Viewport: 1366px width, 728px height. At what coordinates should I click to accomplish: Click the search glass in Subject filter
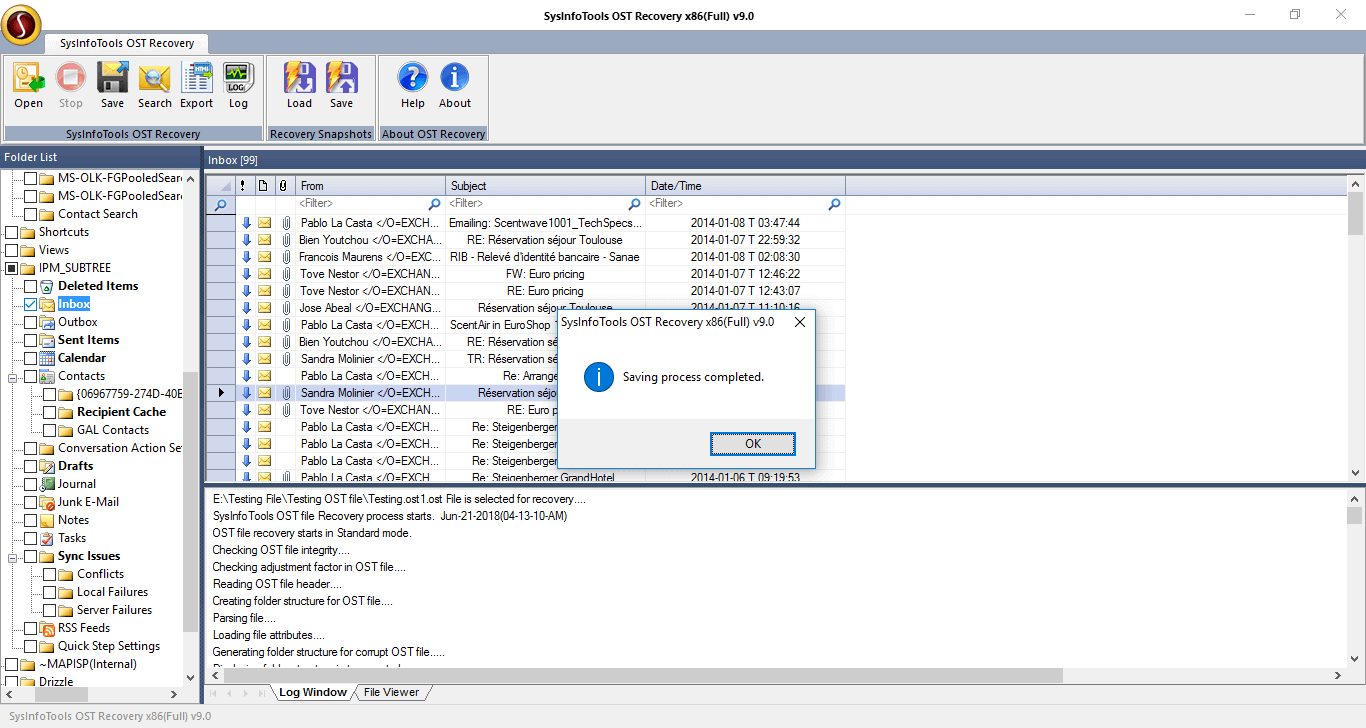tap(634, 204)
